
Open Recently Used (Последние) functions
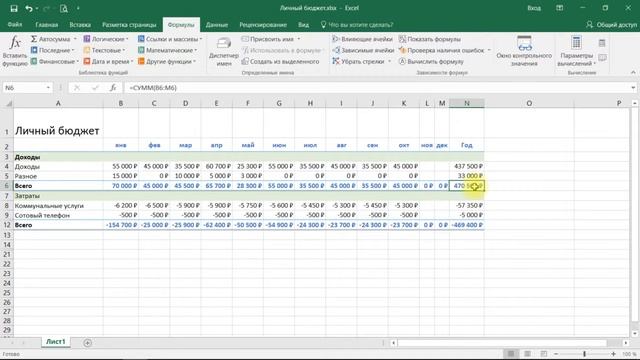[x=53, y=50]
